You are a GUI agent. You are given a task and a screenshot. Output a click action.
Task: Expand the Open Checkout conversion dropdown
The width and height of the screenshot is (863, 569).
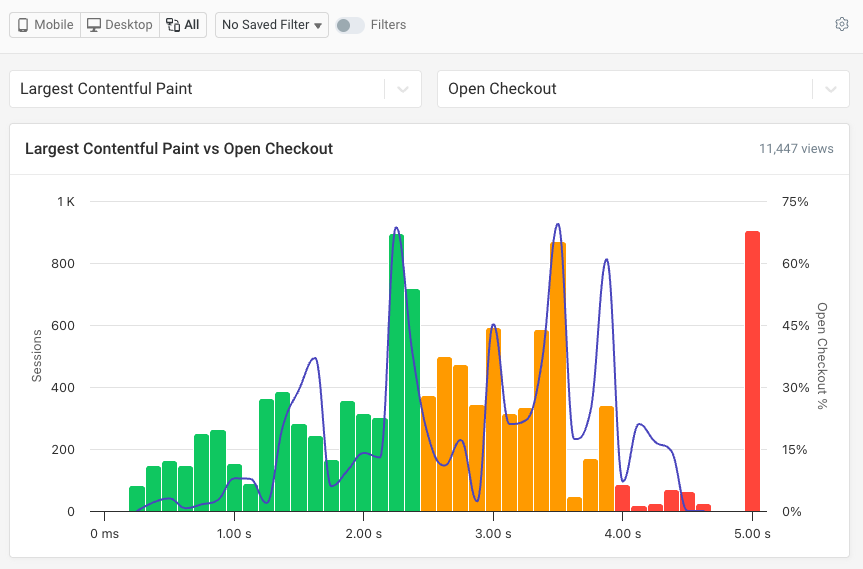[x=643, y=89]
